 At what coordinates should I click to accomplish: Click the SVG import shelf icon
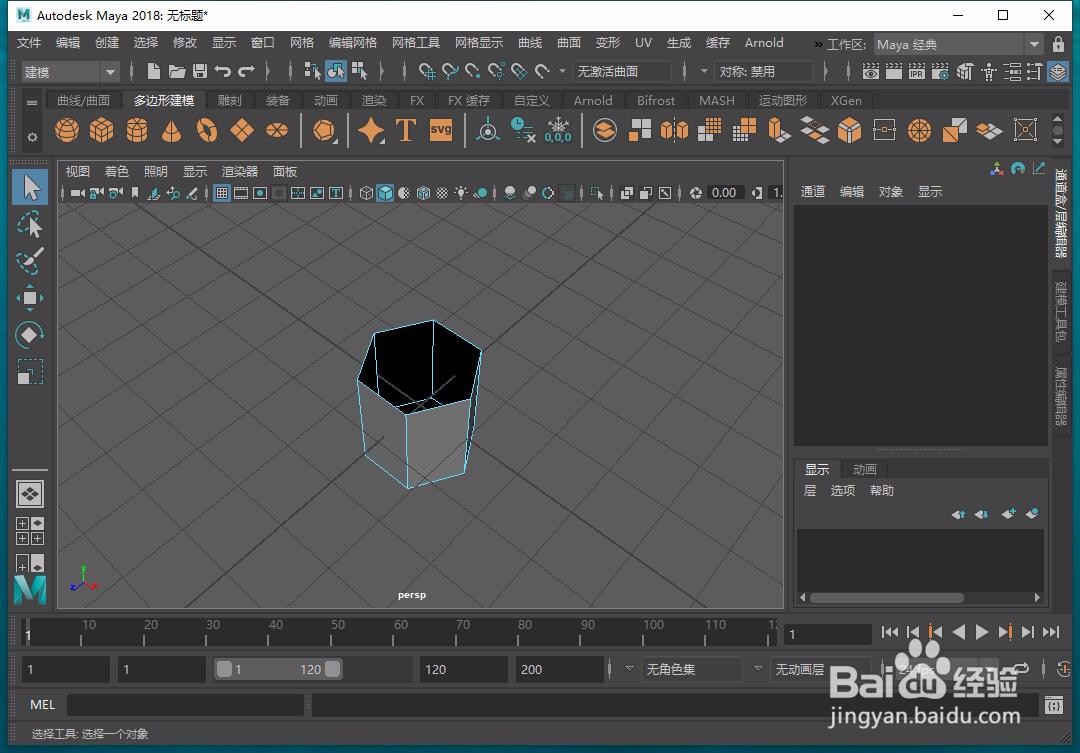tap(441, 130)
